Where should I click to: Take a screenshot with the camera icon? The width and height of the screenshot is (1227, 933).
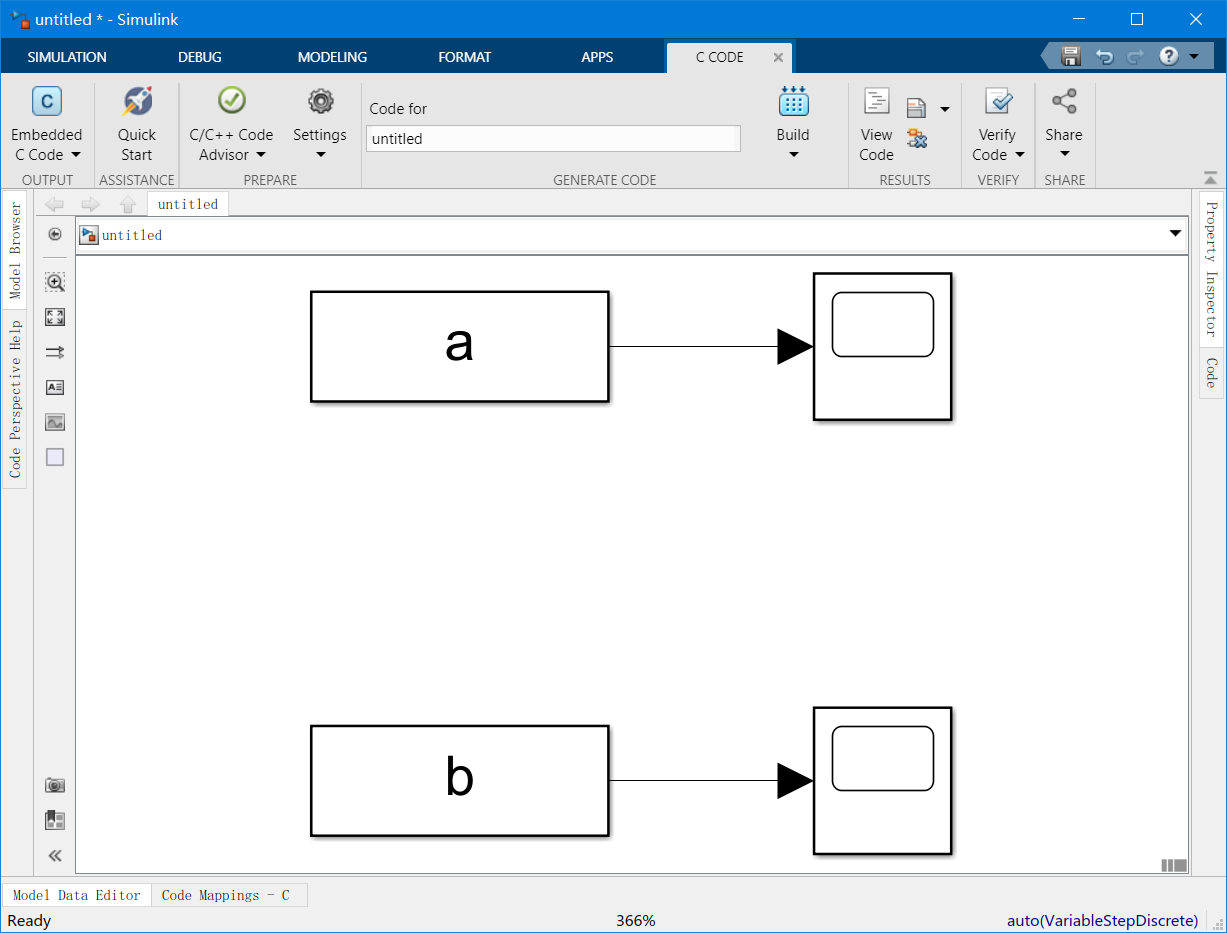pos(55,785)
